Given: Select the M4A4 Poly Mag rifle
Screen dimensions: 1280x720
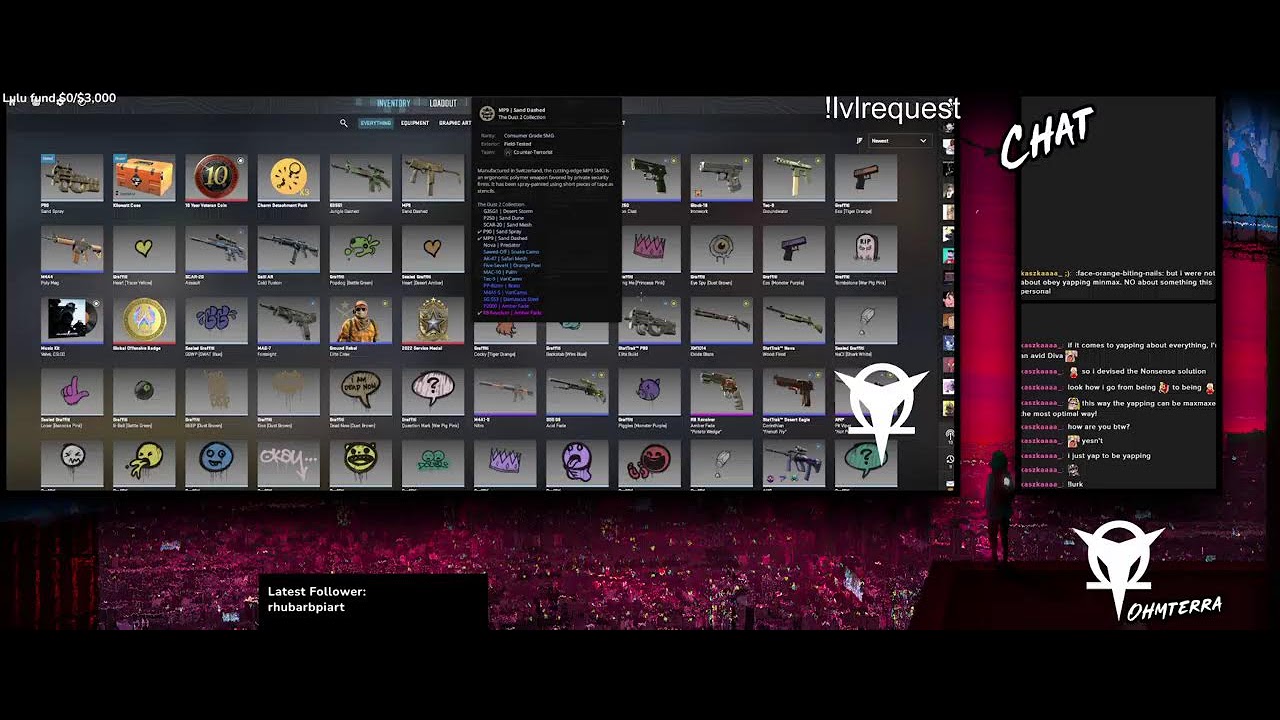Looking at the screenshot, I should click(72, 249).
